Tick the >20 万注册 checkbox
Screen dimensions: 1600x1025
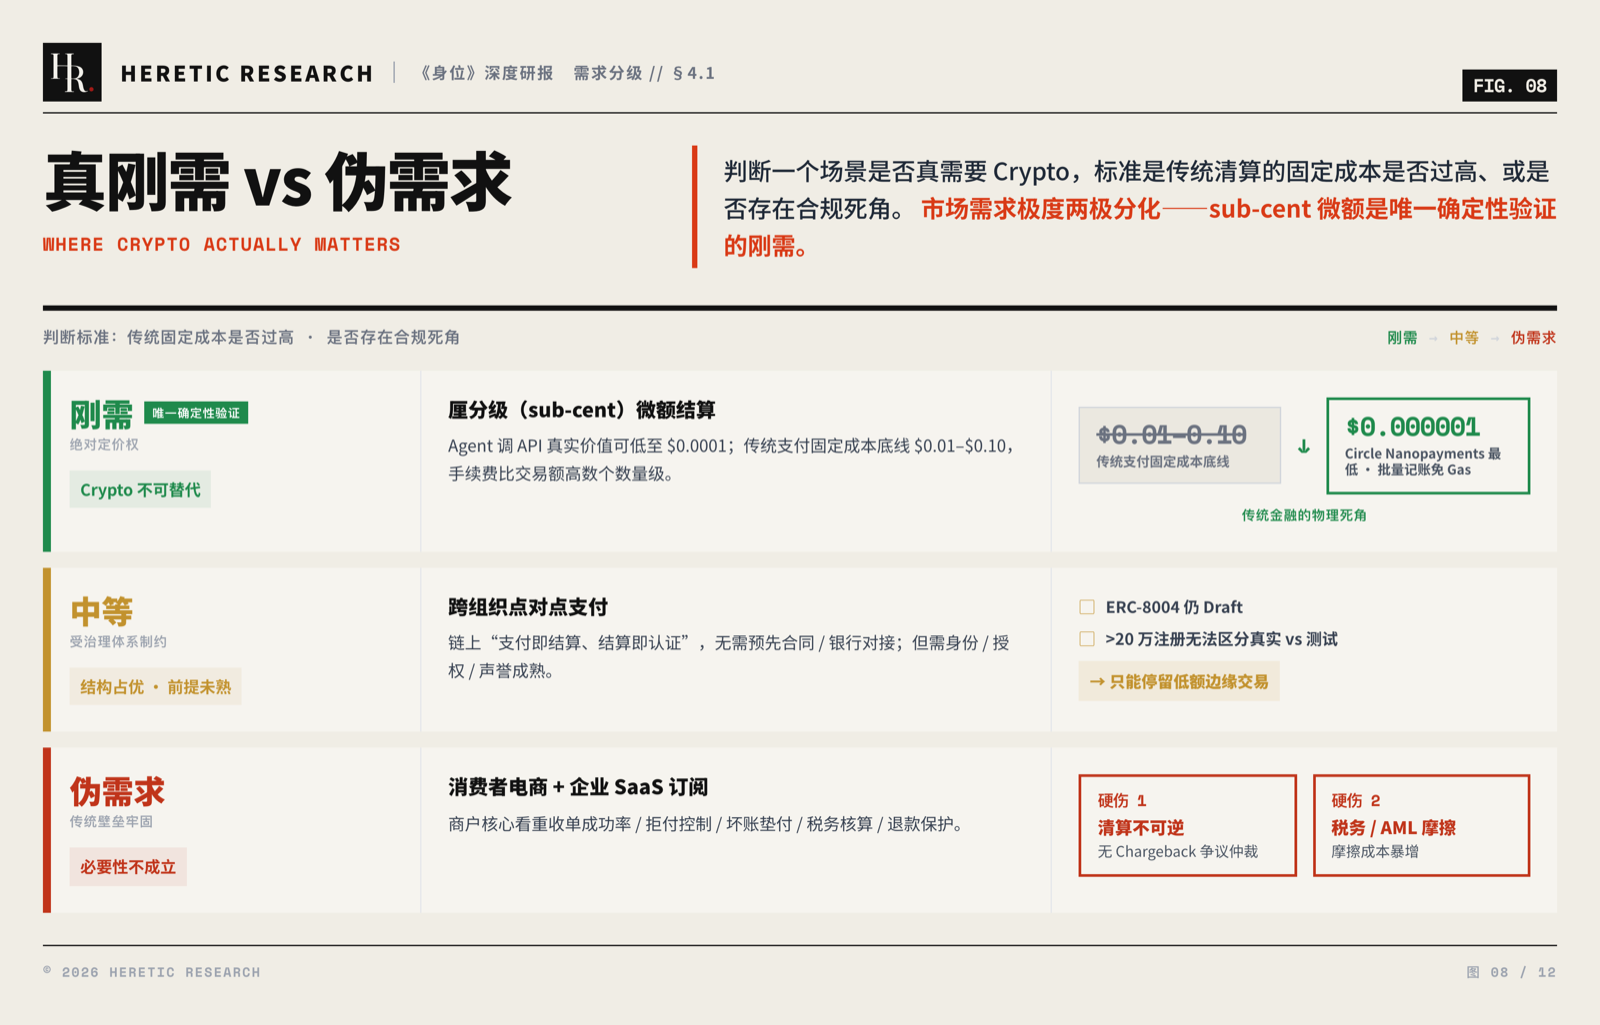pos(1087,639)
